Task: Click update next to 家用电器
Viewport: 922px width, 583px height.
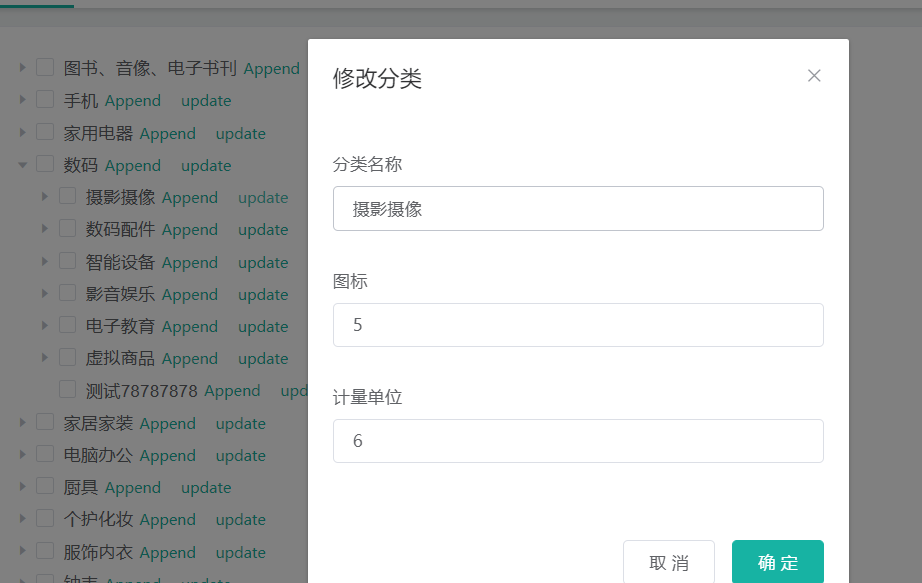Action: click(x=240, y=134)
